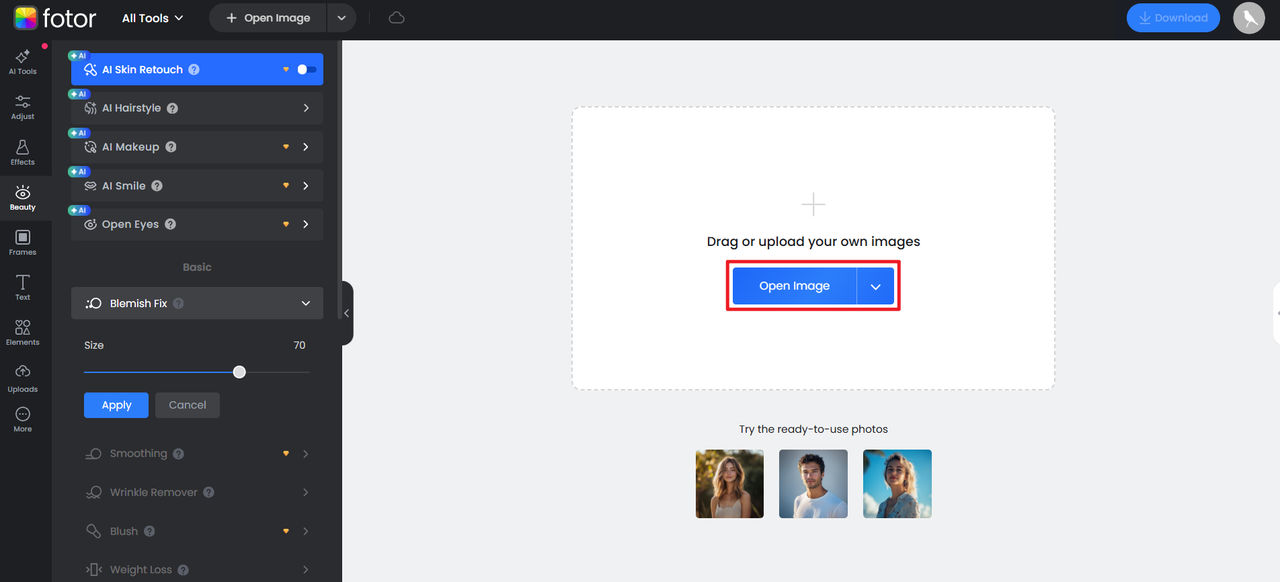Click the Download button
The width and height of the screenshot is (1280, 582).
pyautogui.click(x=1173, y=18)
